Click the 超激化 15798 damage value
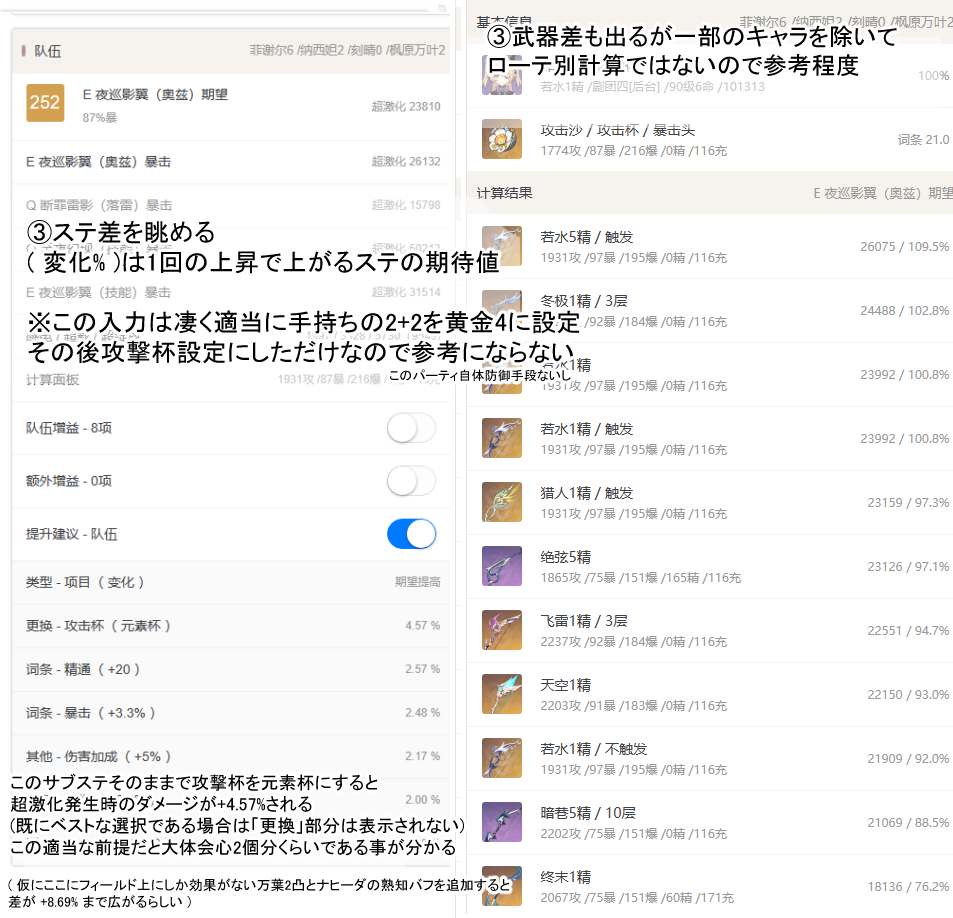Screen dimensions: 953x918 point(406,205)
